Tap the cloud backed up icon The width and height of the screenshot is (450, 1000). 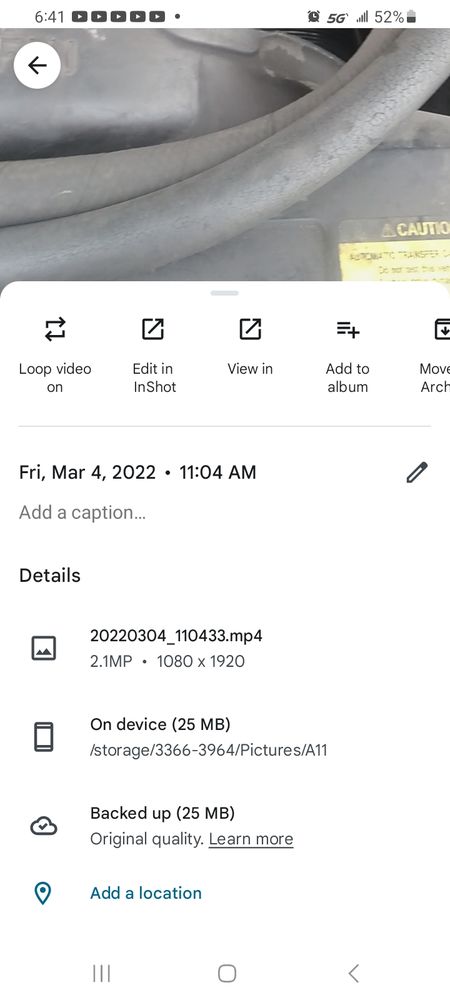pyautogui.click(x=44, y=827)
